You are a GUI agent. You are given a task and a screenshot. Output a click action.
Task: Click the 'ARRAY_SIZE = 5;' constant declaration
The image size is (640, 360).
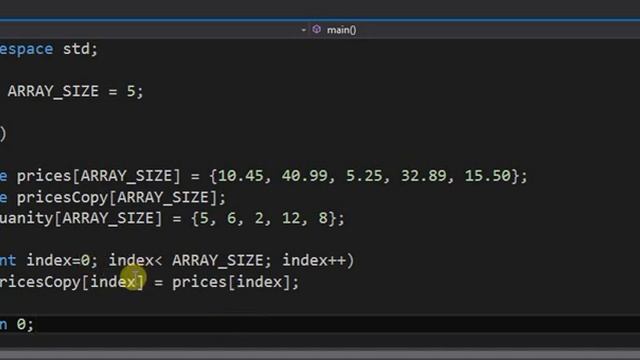tap(76, 91)
